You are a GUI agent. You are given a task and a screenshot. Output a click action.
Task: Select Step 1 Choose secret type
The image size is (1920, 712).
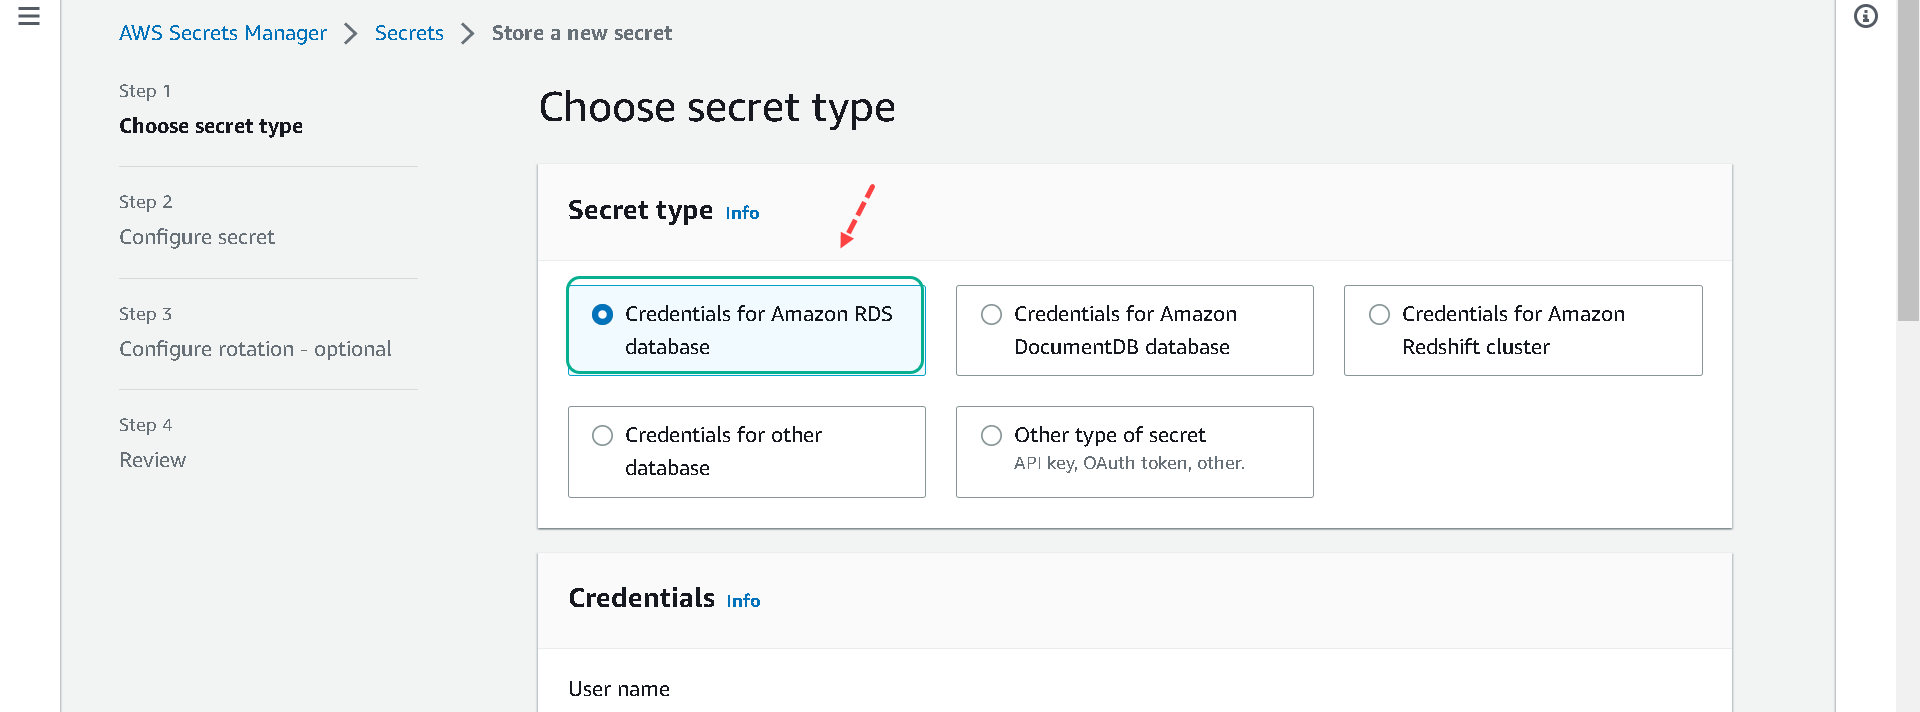[211, 126]
